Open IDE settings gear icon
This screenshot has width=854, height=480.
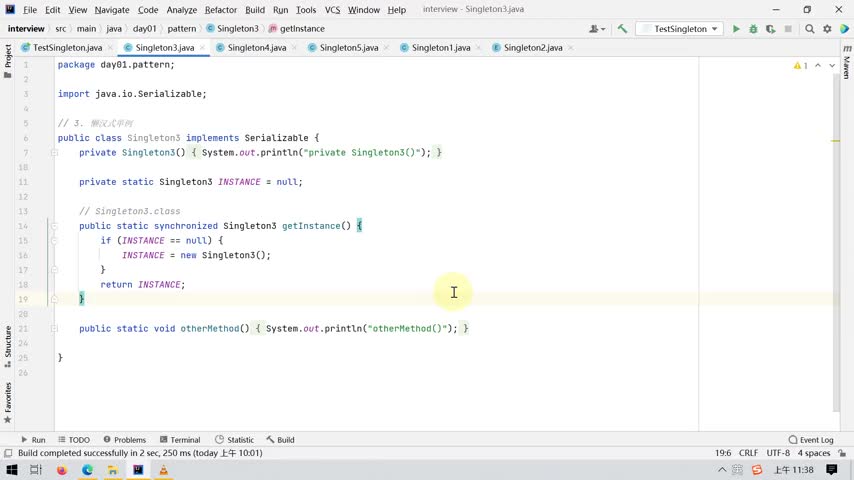pyautogui.click(x=827, y=29)
